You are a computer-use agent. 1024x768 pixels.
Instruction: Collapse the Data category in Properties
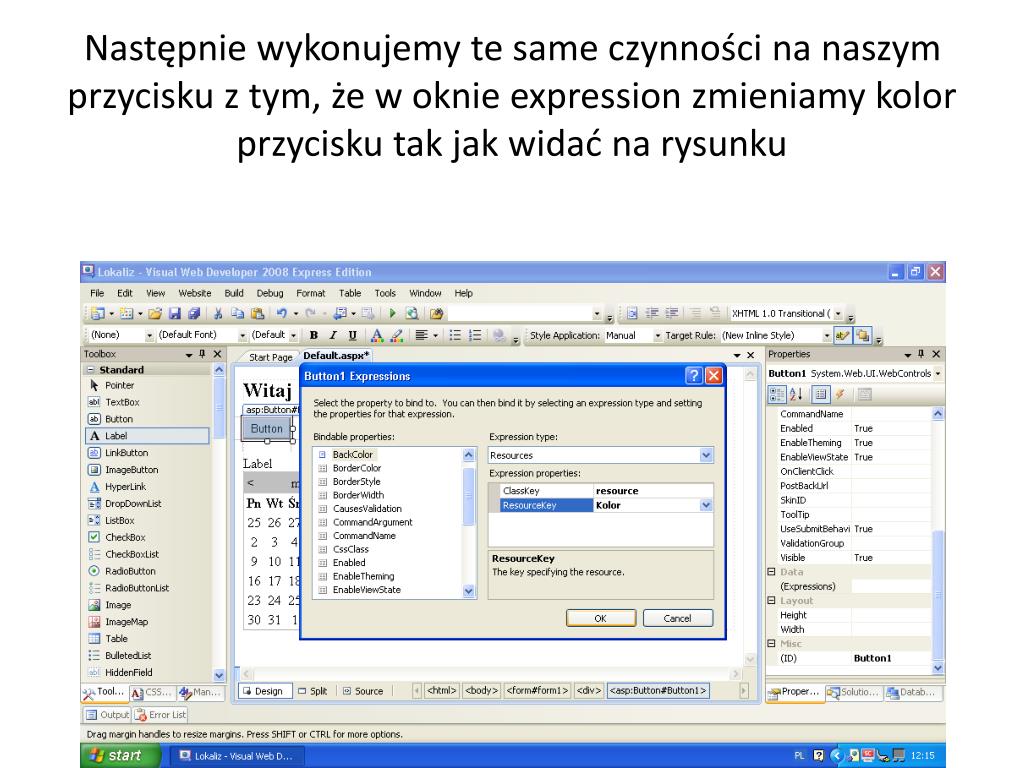(x=771, y=571)
